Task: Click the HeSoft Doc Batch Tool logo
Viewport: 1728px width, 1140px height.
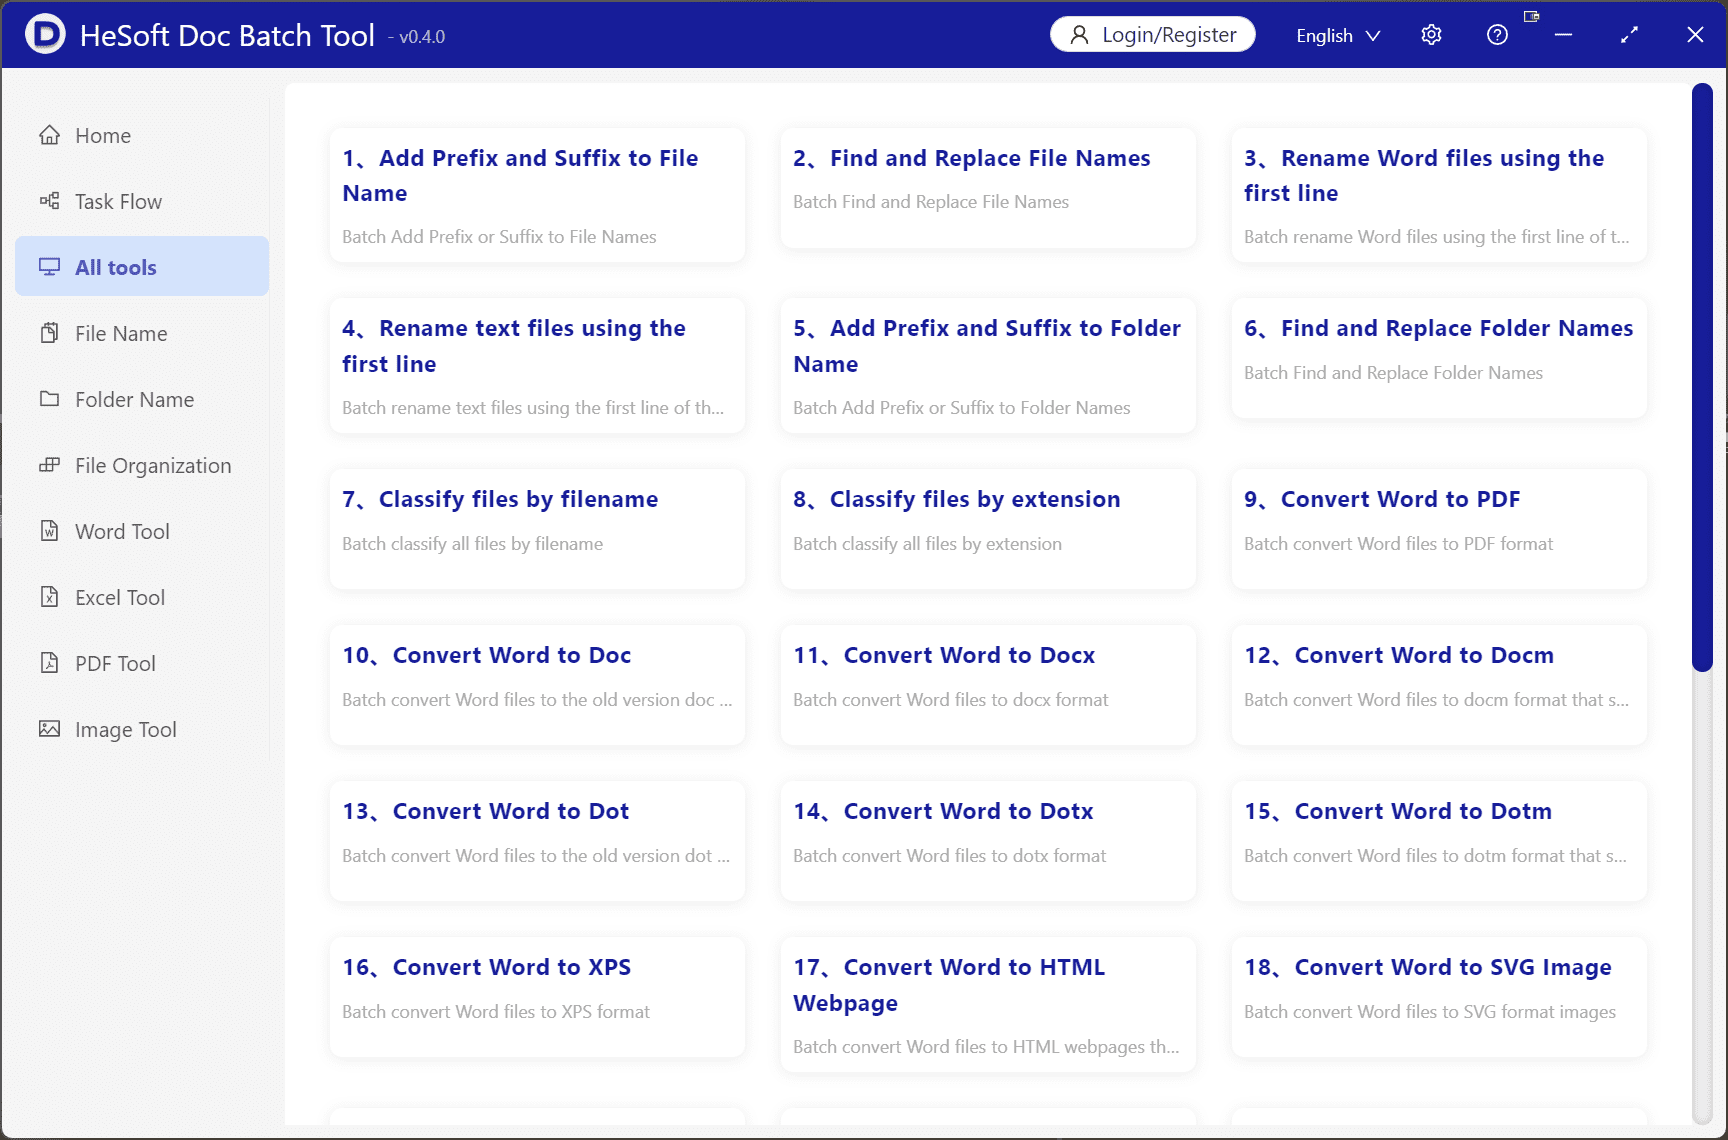Action: 44,34
